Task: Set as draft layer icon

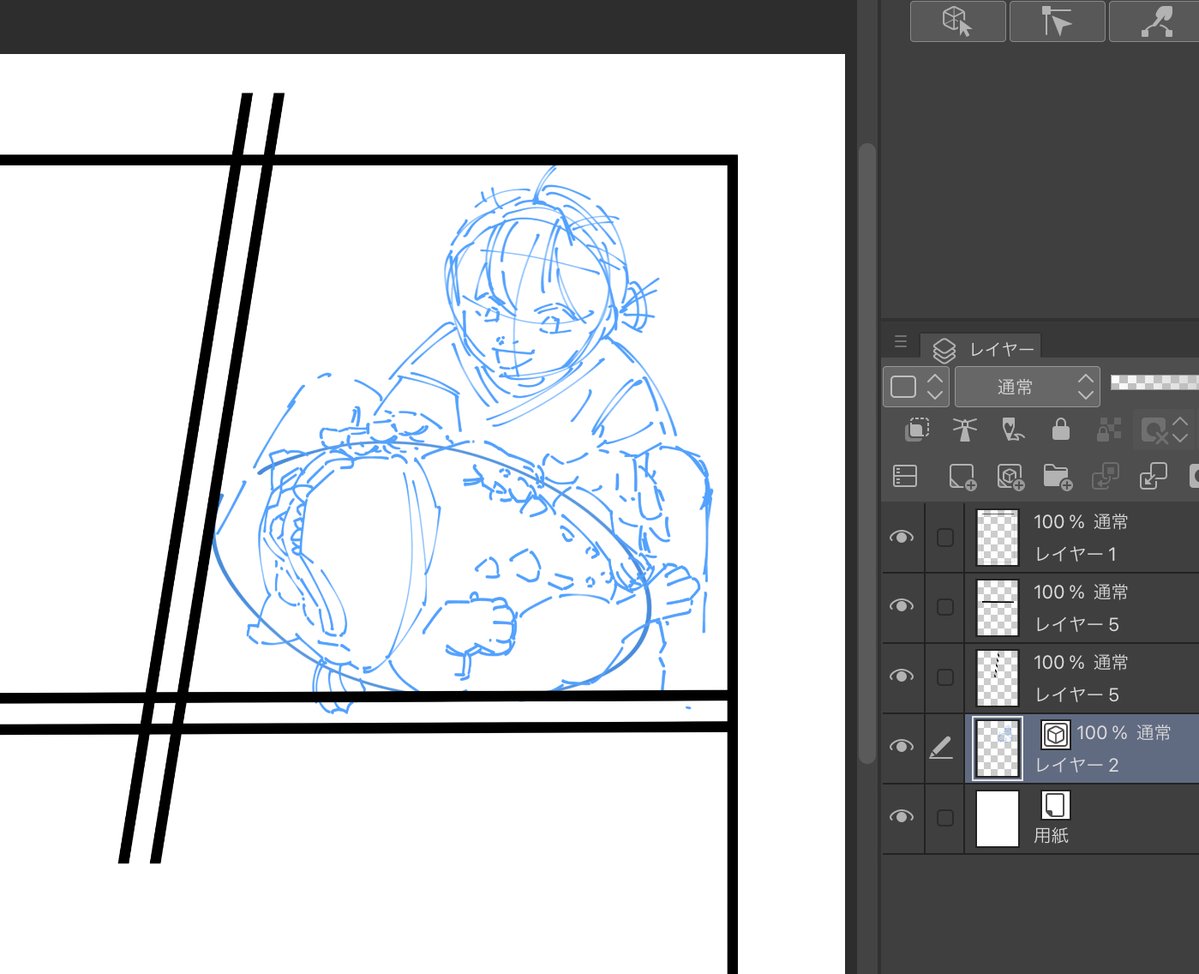Action: point(1012,430)
